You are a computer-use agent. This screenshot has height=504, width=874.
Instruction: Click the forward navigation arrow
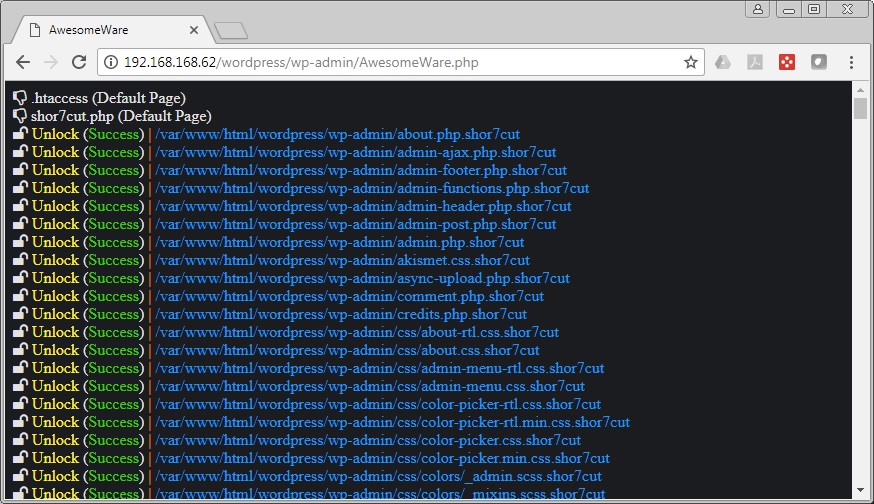(51, 62)
